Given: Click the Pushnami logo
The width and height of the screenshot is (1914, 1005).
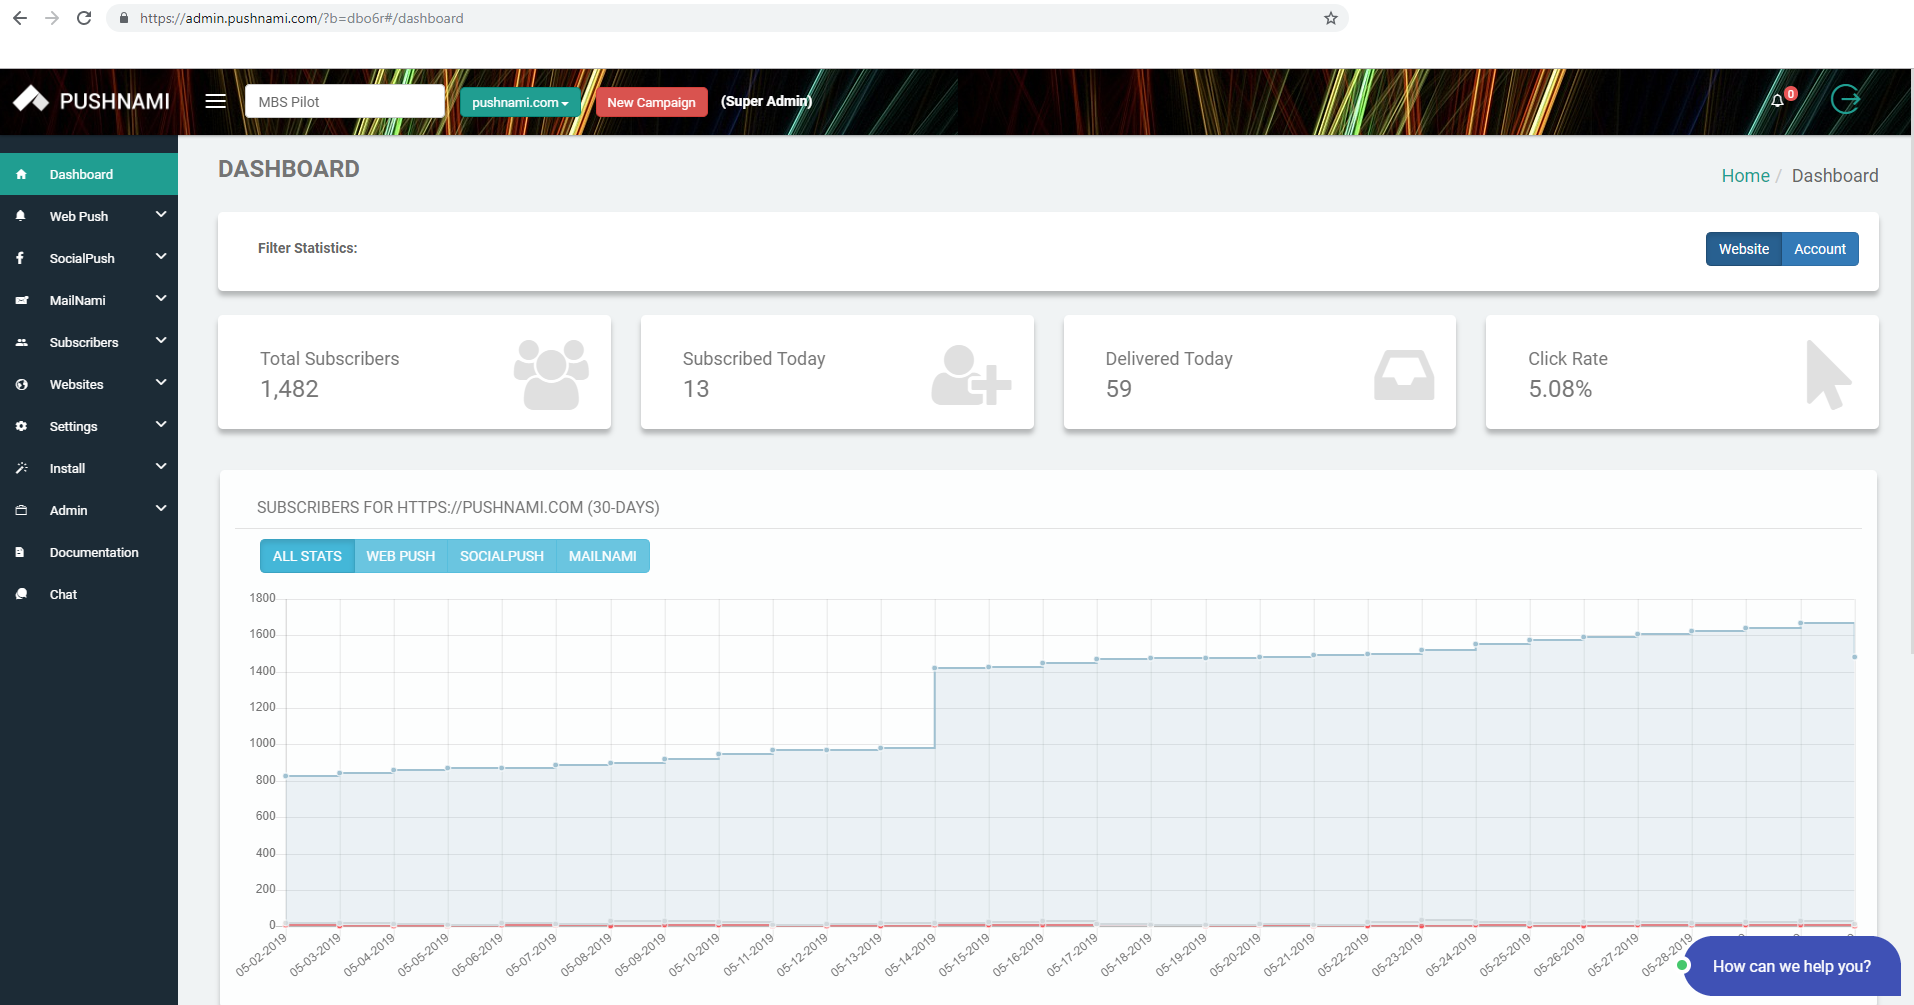Looking at the screenshot, I should click(x=91, y=101).
